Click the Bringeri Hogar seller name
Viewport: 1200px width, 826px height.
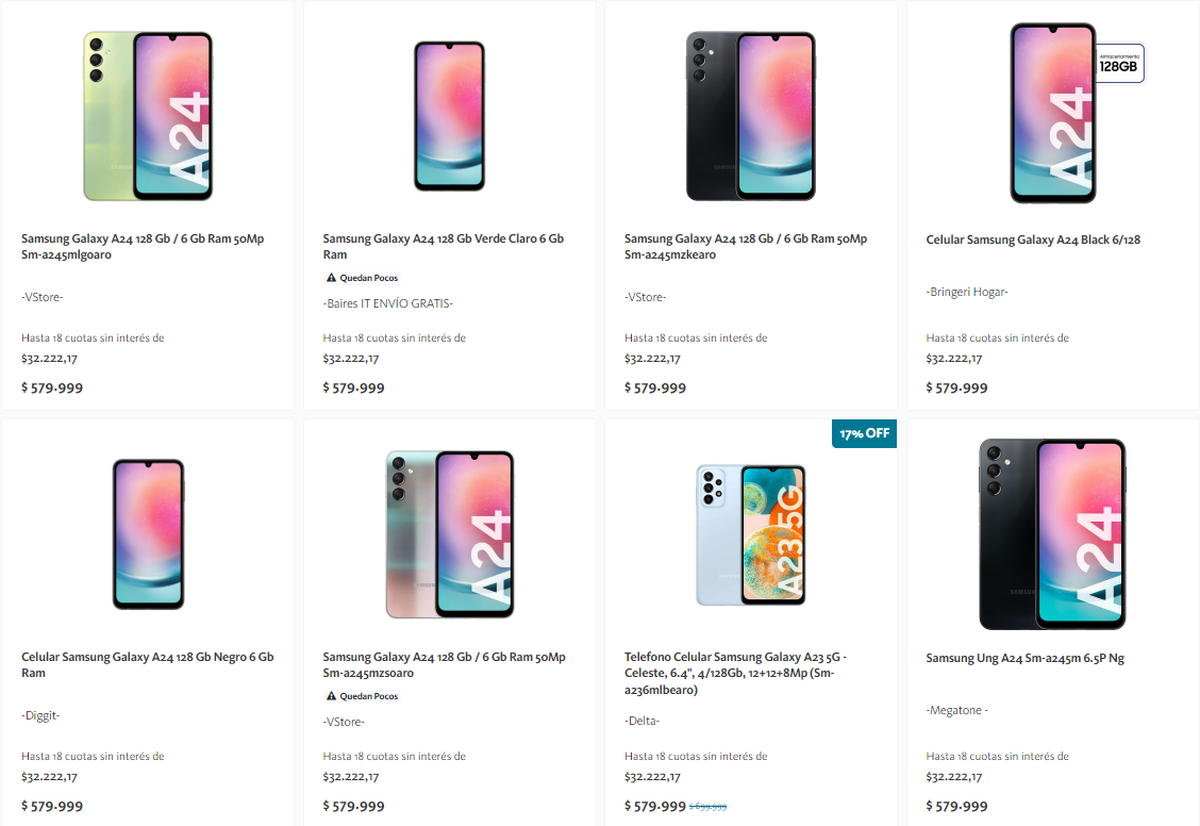966,292
